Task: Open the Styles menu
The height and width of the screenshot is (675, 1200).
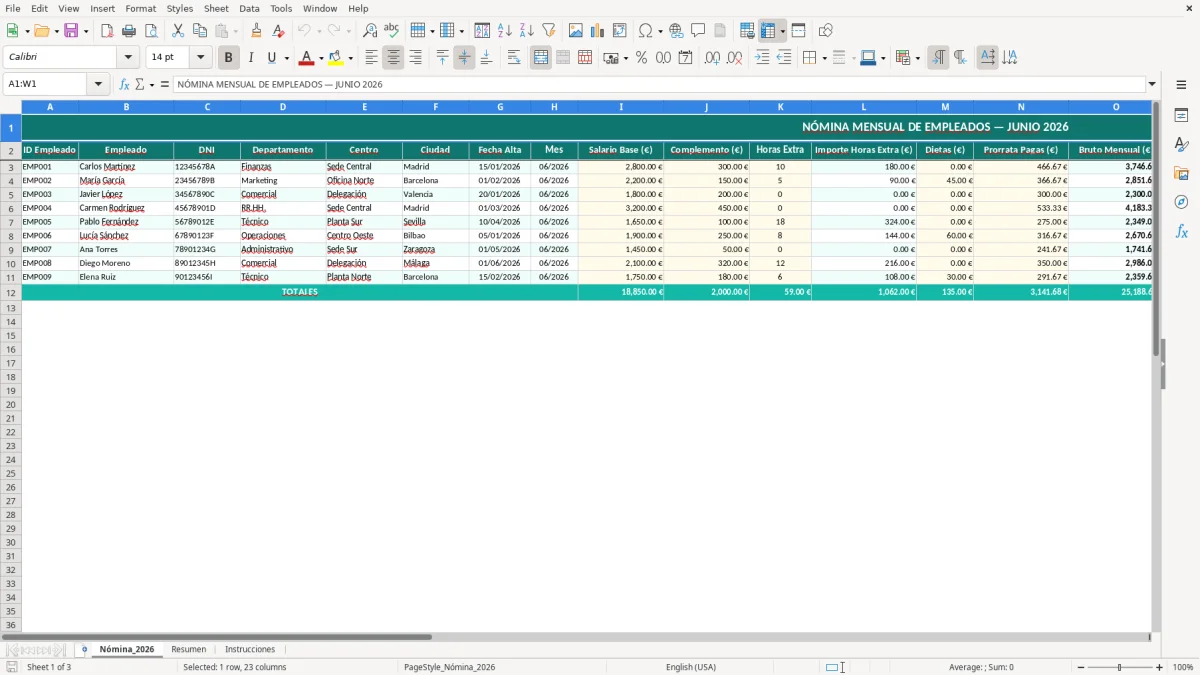Action: point(180,8)
